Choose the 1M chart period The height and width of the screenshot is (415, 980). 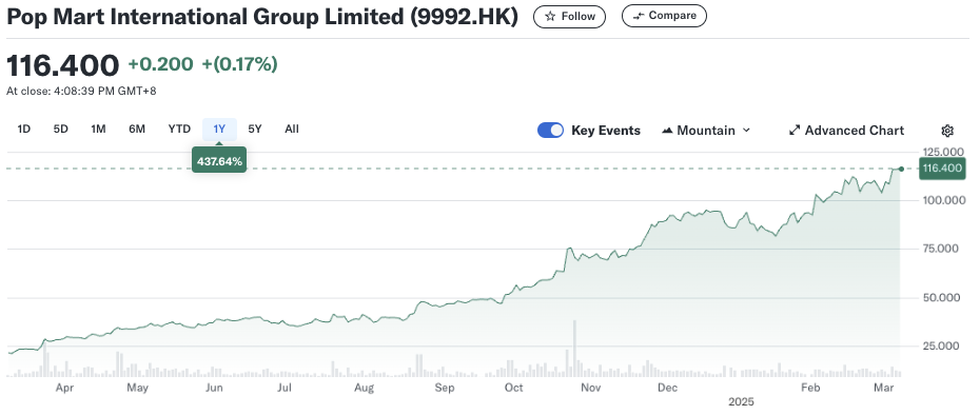pos(98,129)
